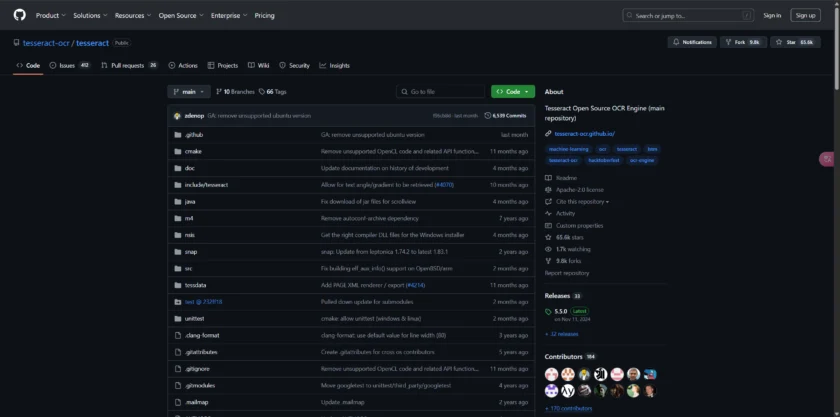Open the .gitattributes file
This screenshot has width=840, height=417.
(x=201, y=352)
